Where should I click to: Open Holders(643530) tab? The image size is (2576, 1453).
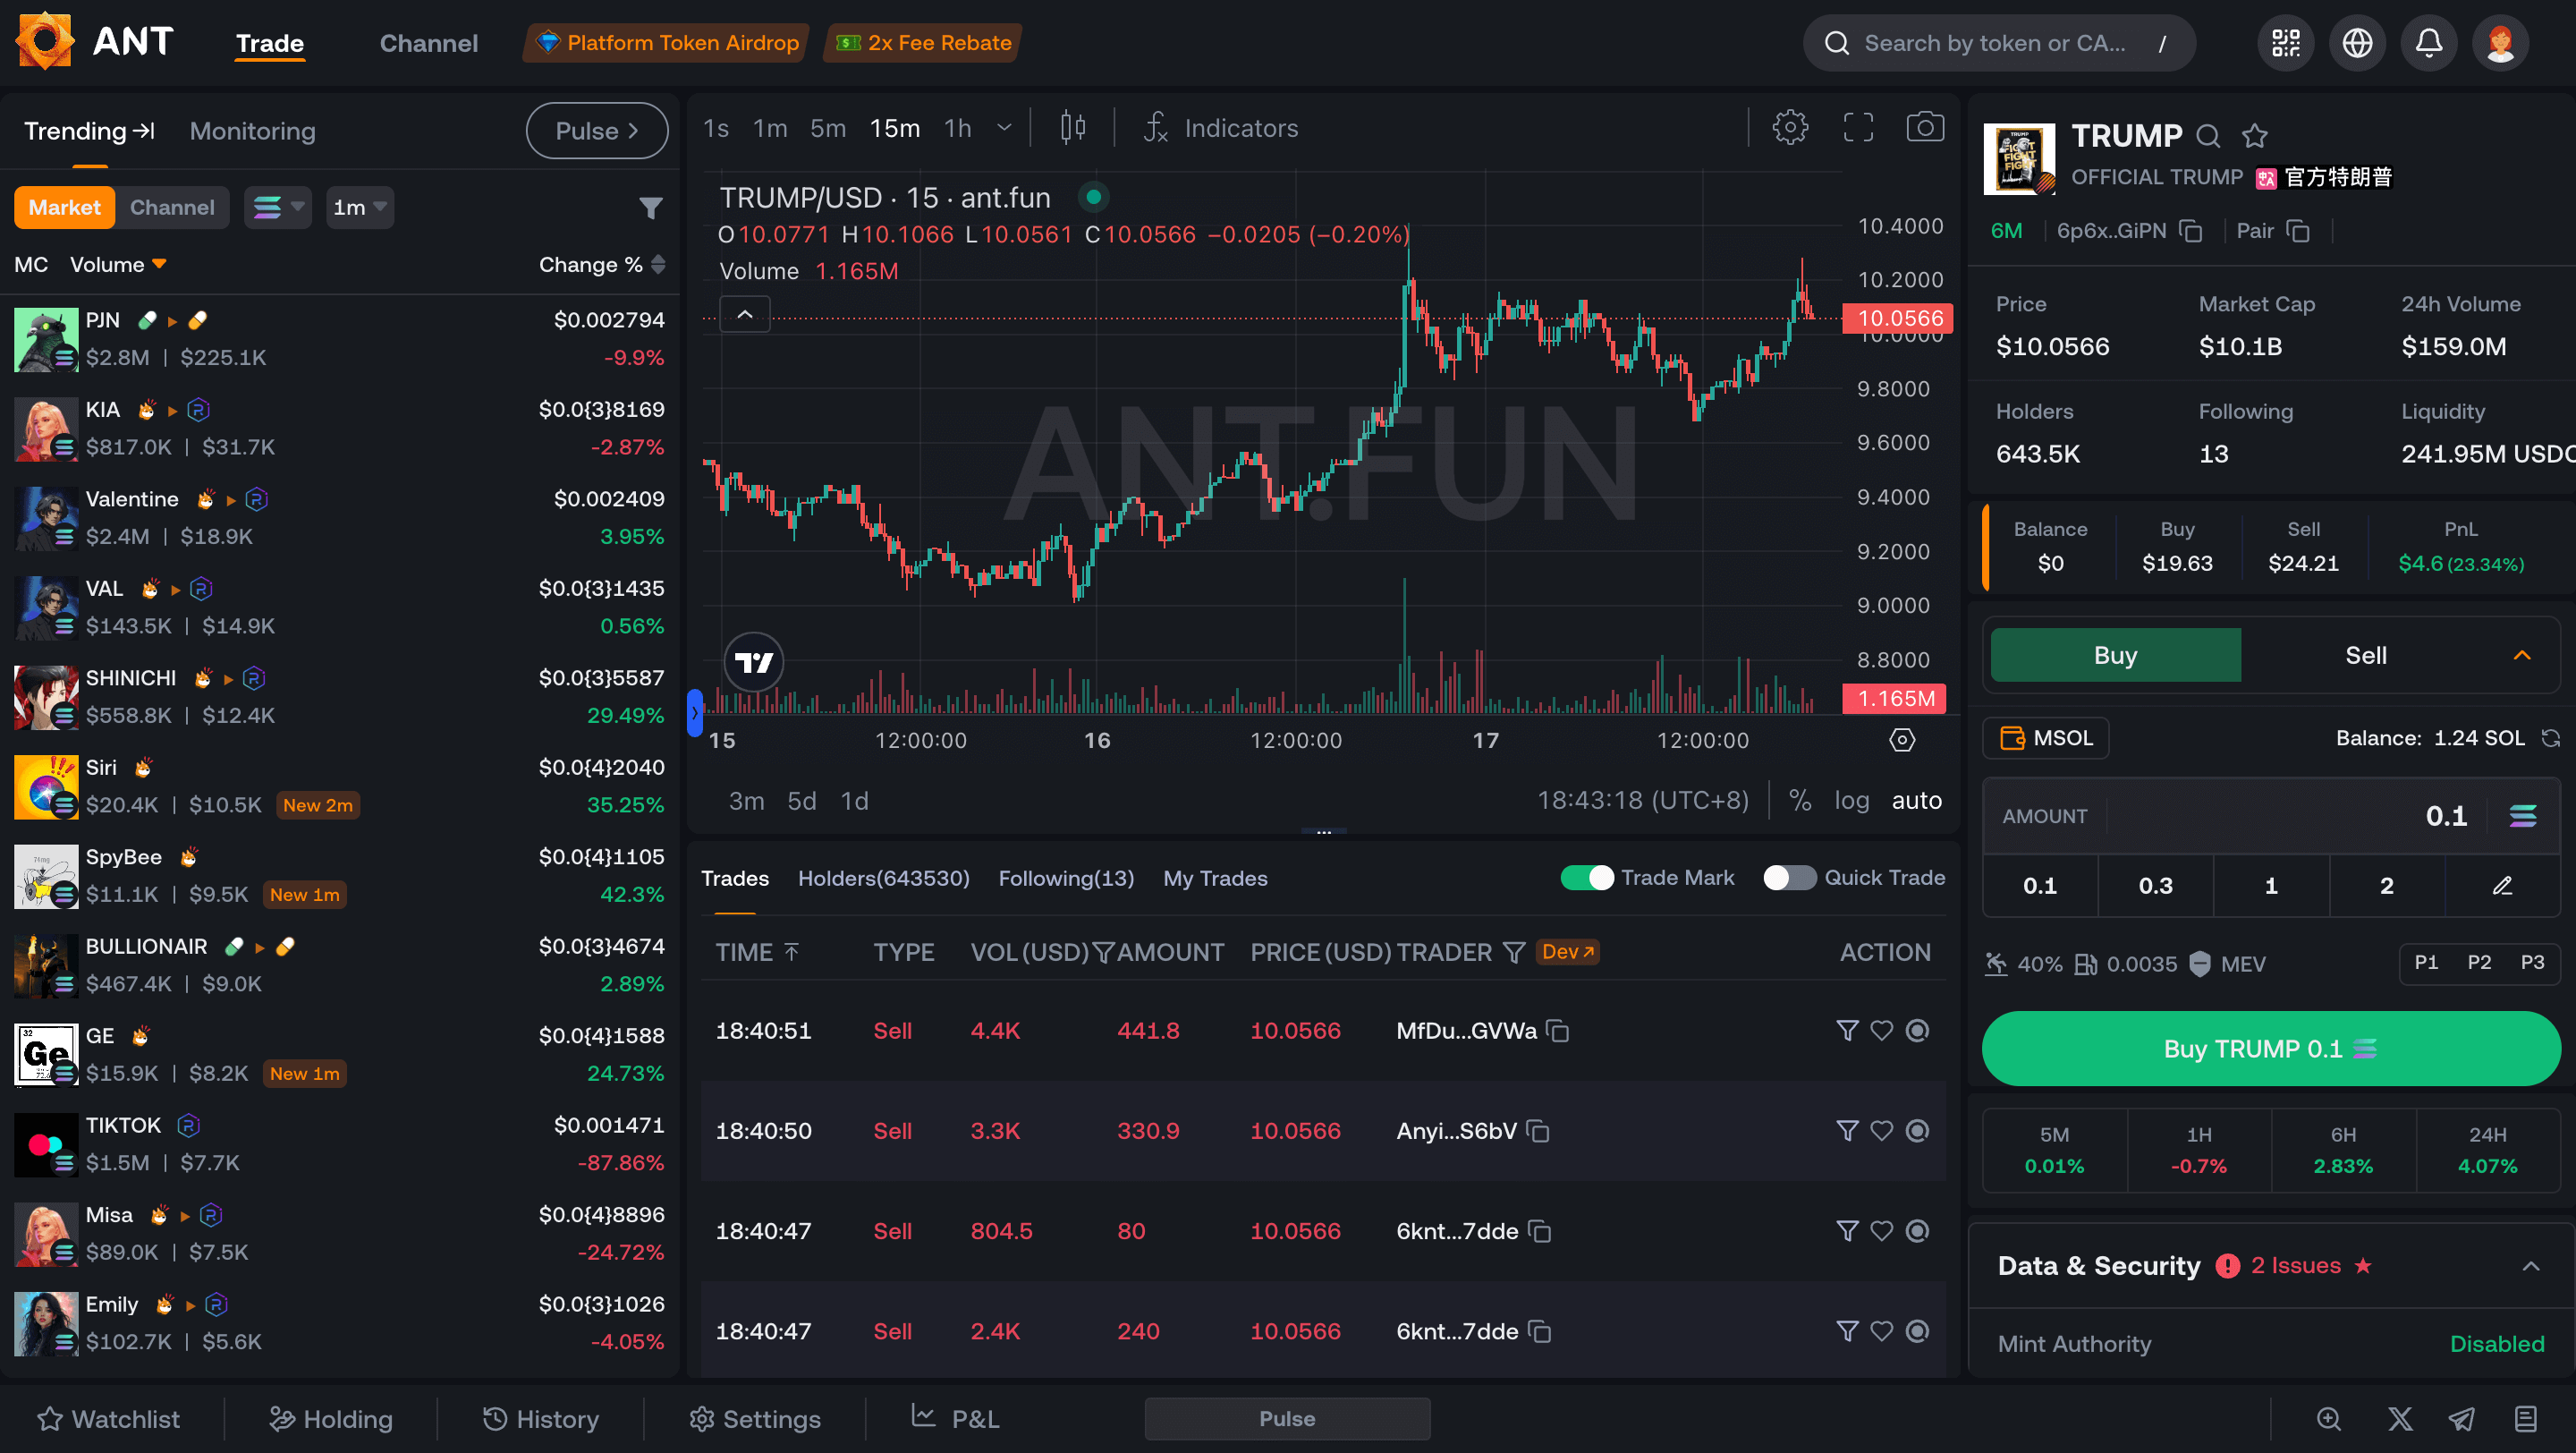(x=883, y=878)
